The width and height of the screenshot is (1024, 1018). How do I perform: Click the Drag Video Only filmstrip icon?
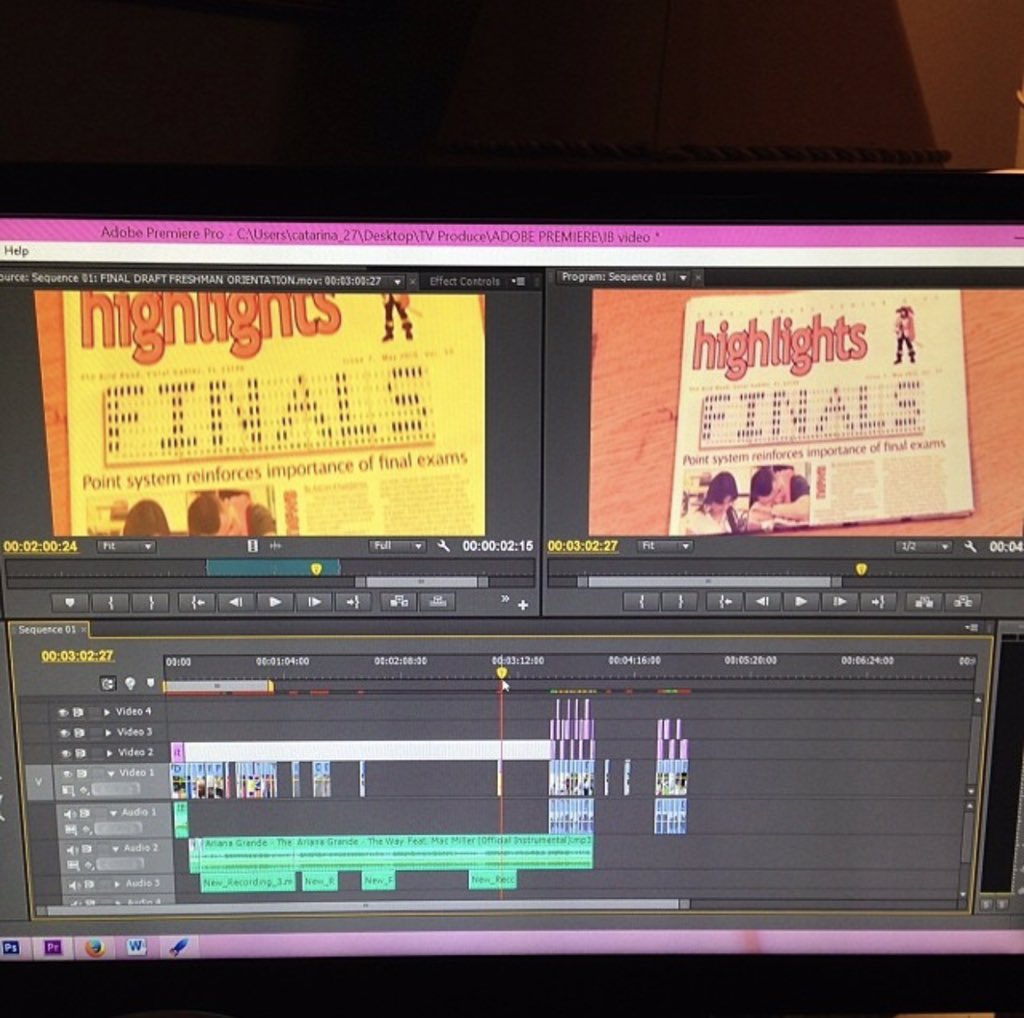click(253, 546)
